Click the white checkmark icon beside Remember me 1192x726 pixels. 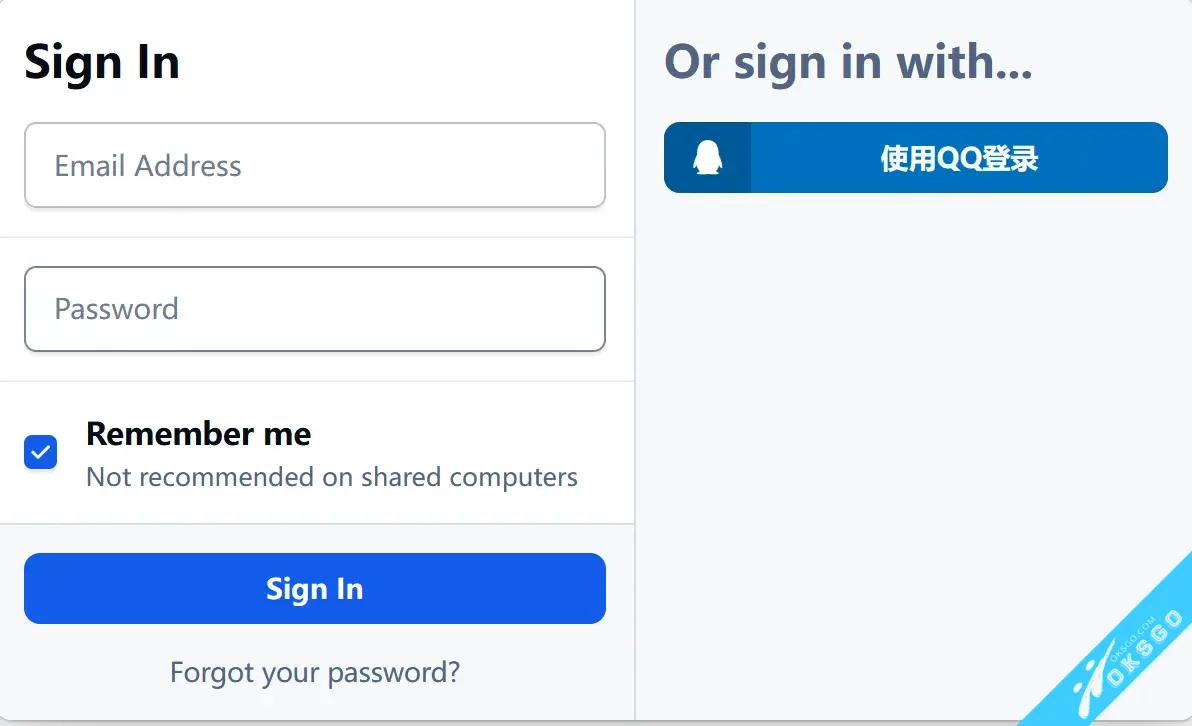coord(41,452)
